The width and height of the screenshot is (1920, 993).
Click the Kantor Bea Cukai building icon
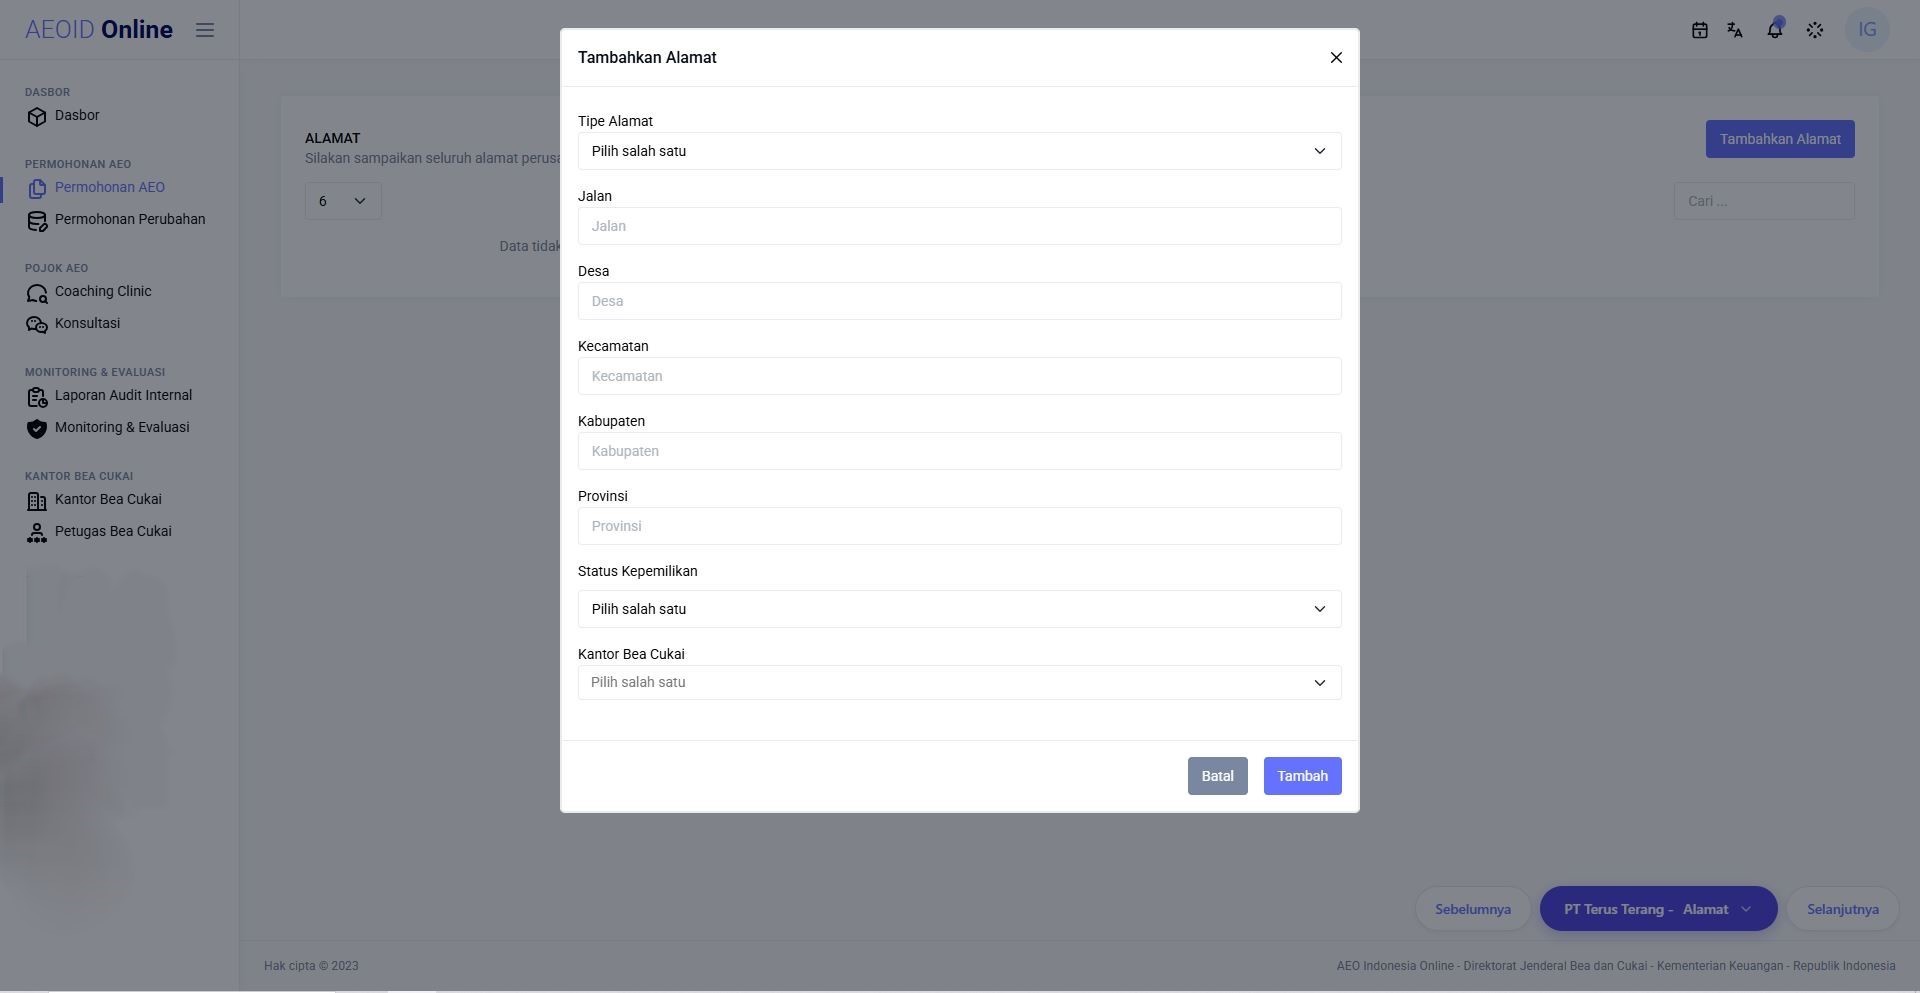pos(37,501)
